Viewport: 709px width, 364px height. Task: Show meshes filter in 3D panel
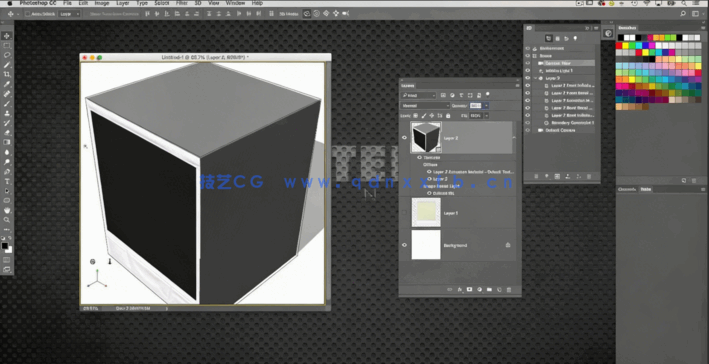click(558, 39)
